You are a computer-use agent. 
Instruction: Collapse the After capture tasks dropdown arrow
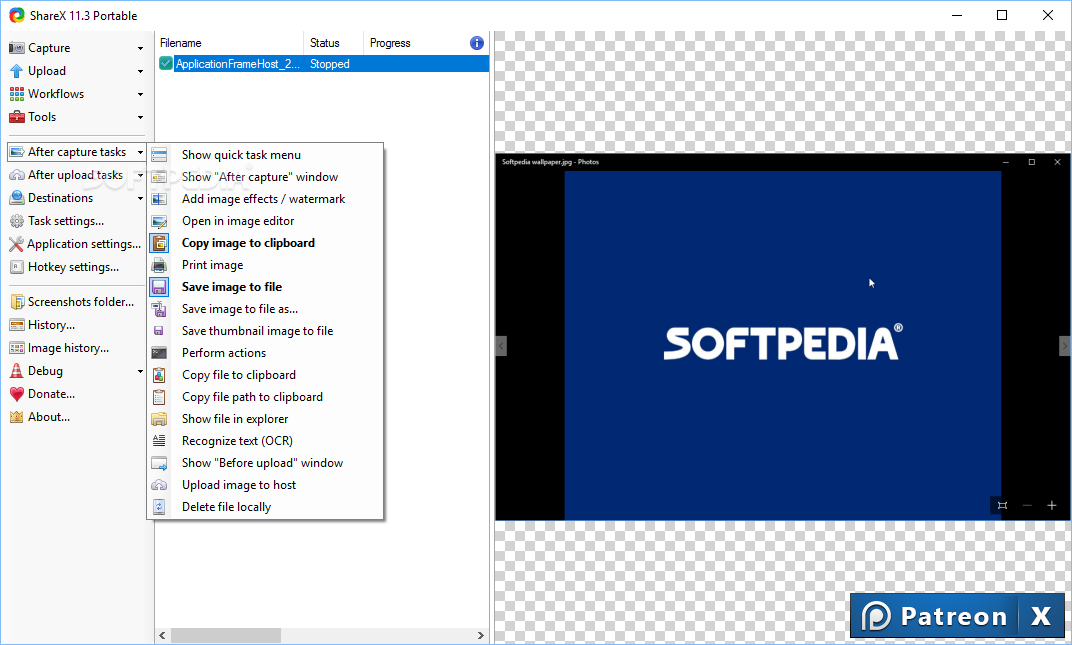[140, 153]
